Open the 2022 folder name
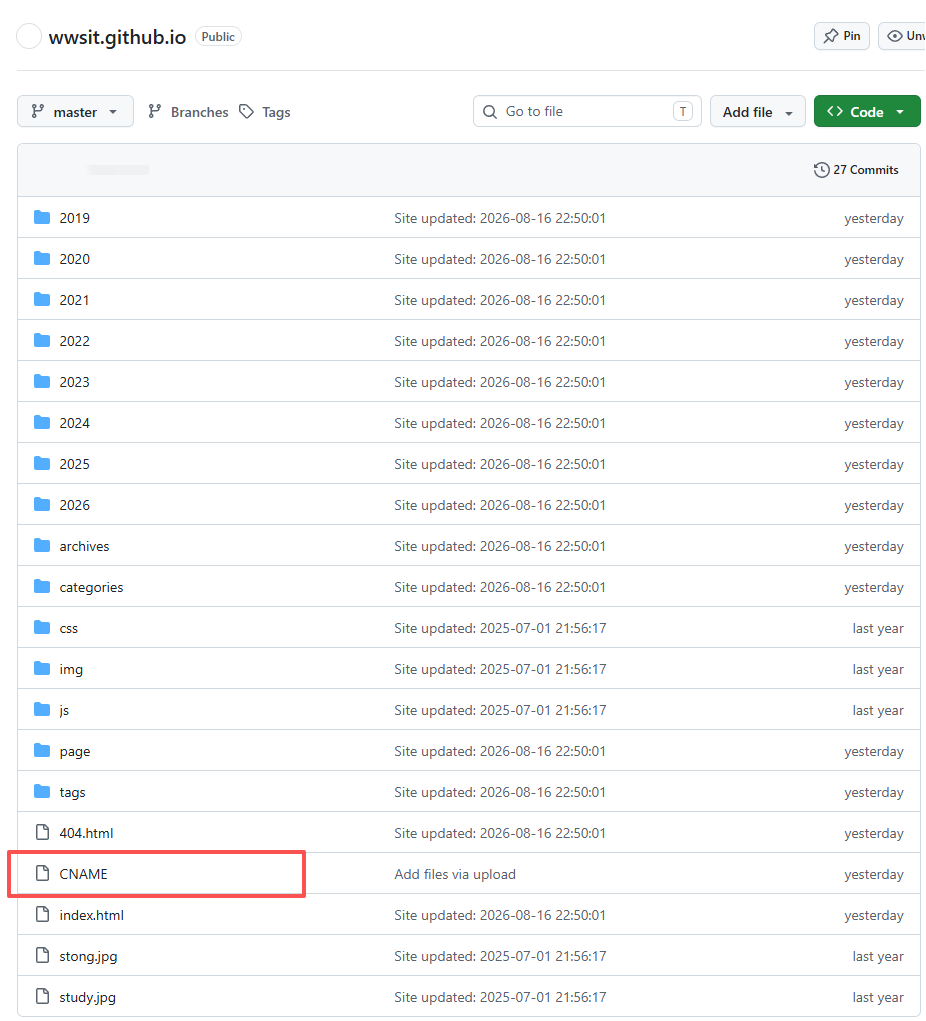This screenshot has width=926, height=1021. click(75, 341)
